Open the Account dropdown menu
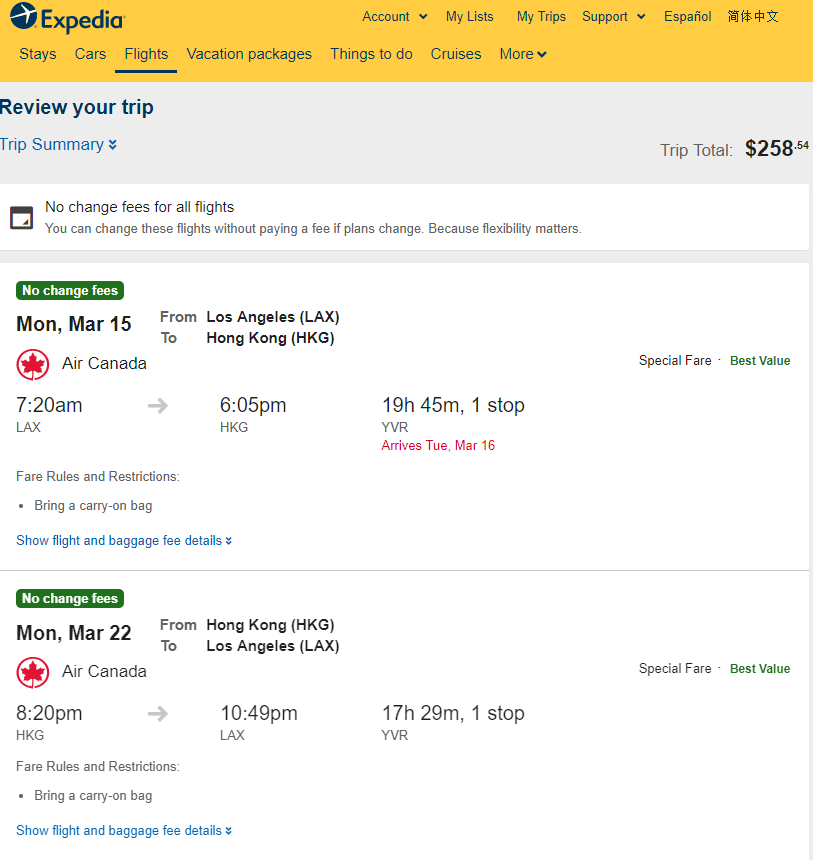Image resolution: width=813 pixels, height=860 pixels. (394, 16)
